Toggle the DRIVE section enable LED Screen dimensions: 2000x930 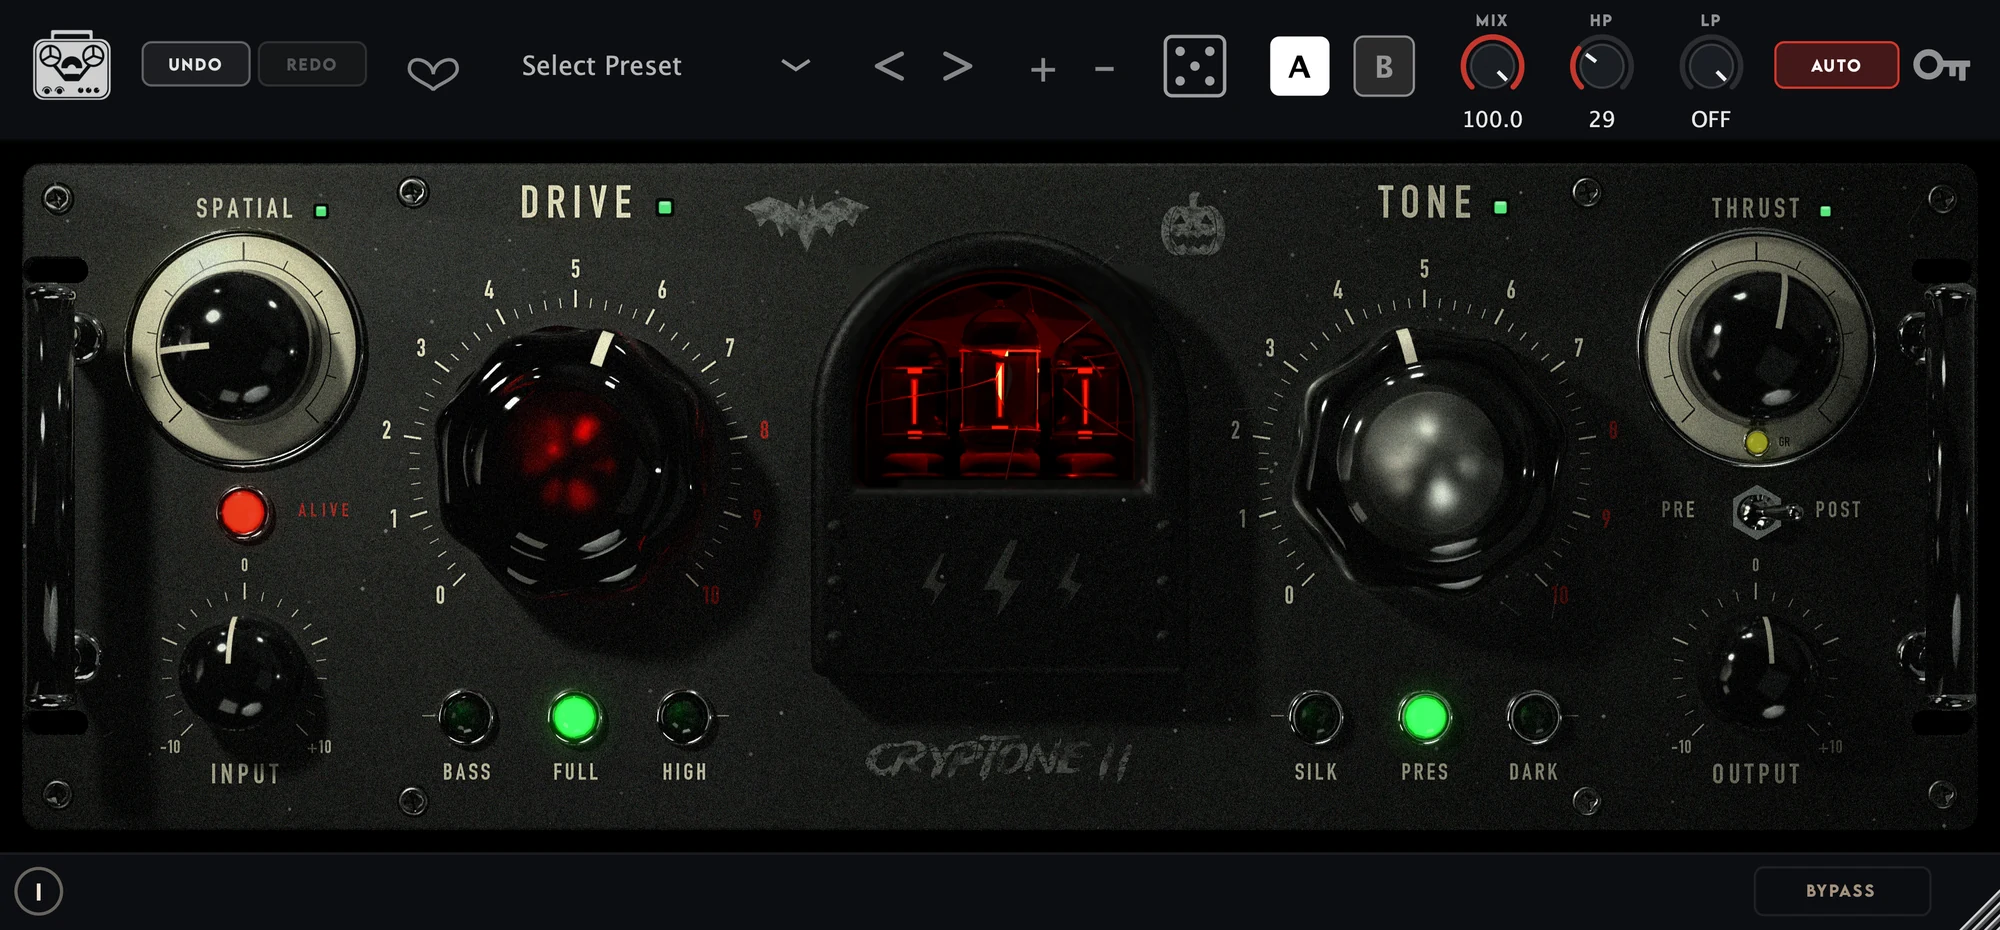coord(665,207)
